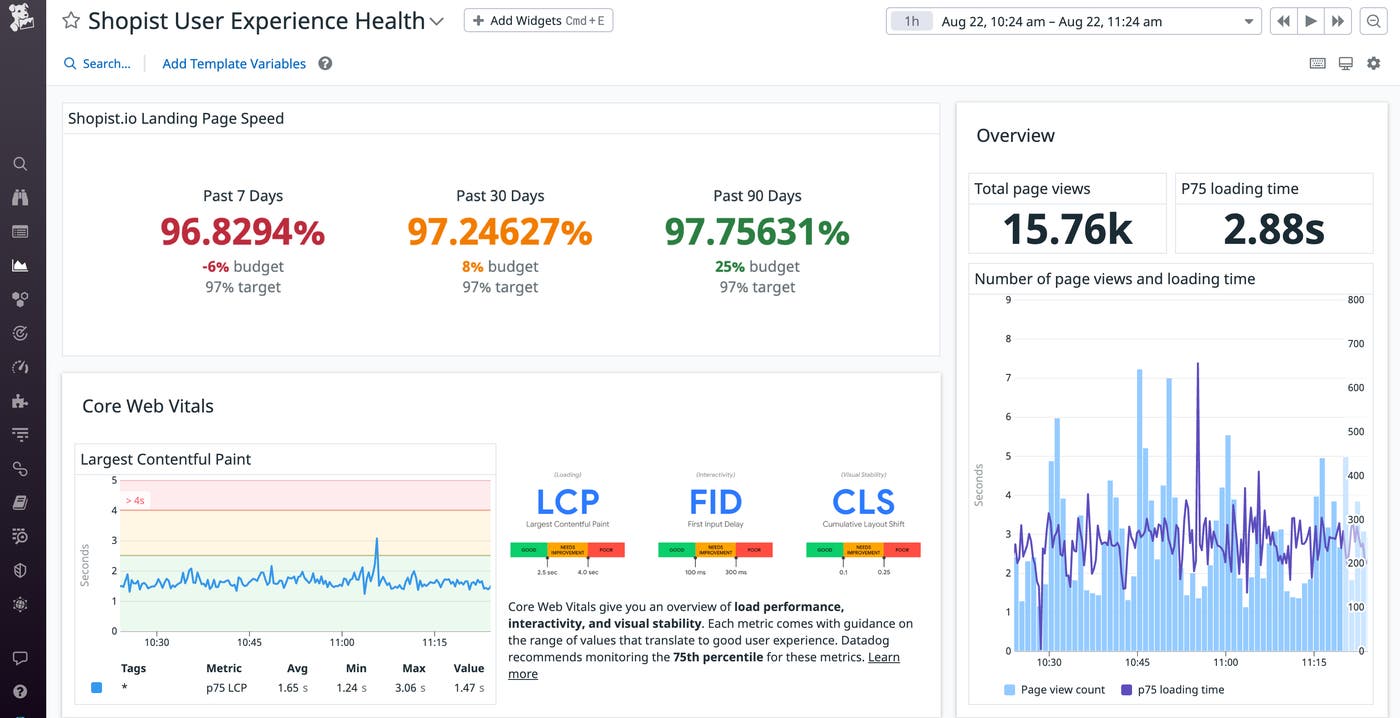Zoom out the time range with magnifier icon
Screen dimensions: 1400x718
coord(1373,21)
